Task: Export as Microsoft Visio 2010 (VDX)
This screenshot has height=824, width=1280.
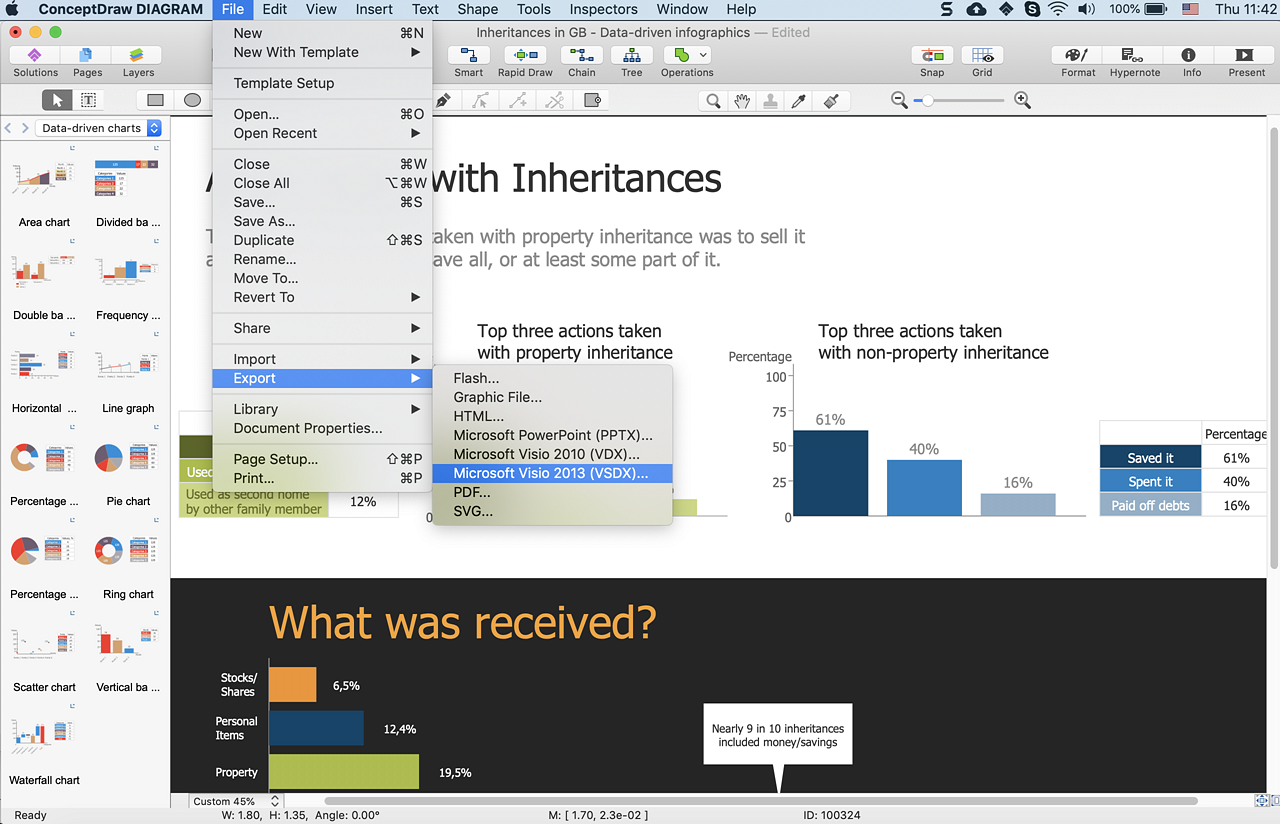Action: click(x=552, y=454)
